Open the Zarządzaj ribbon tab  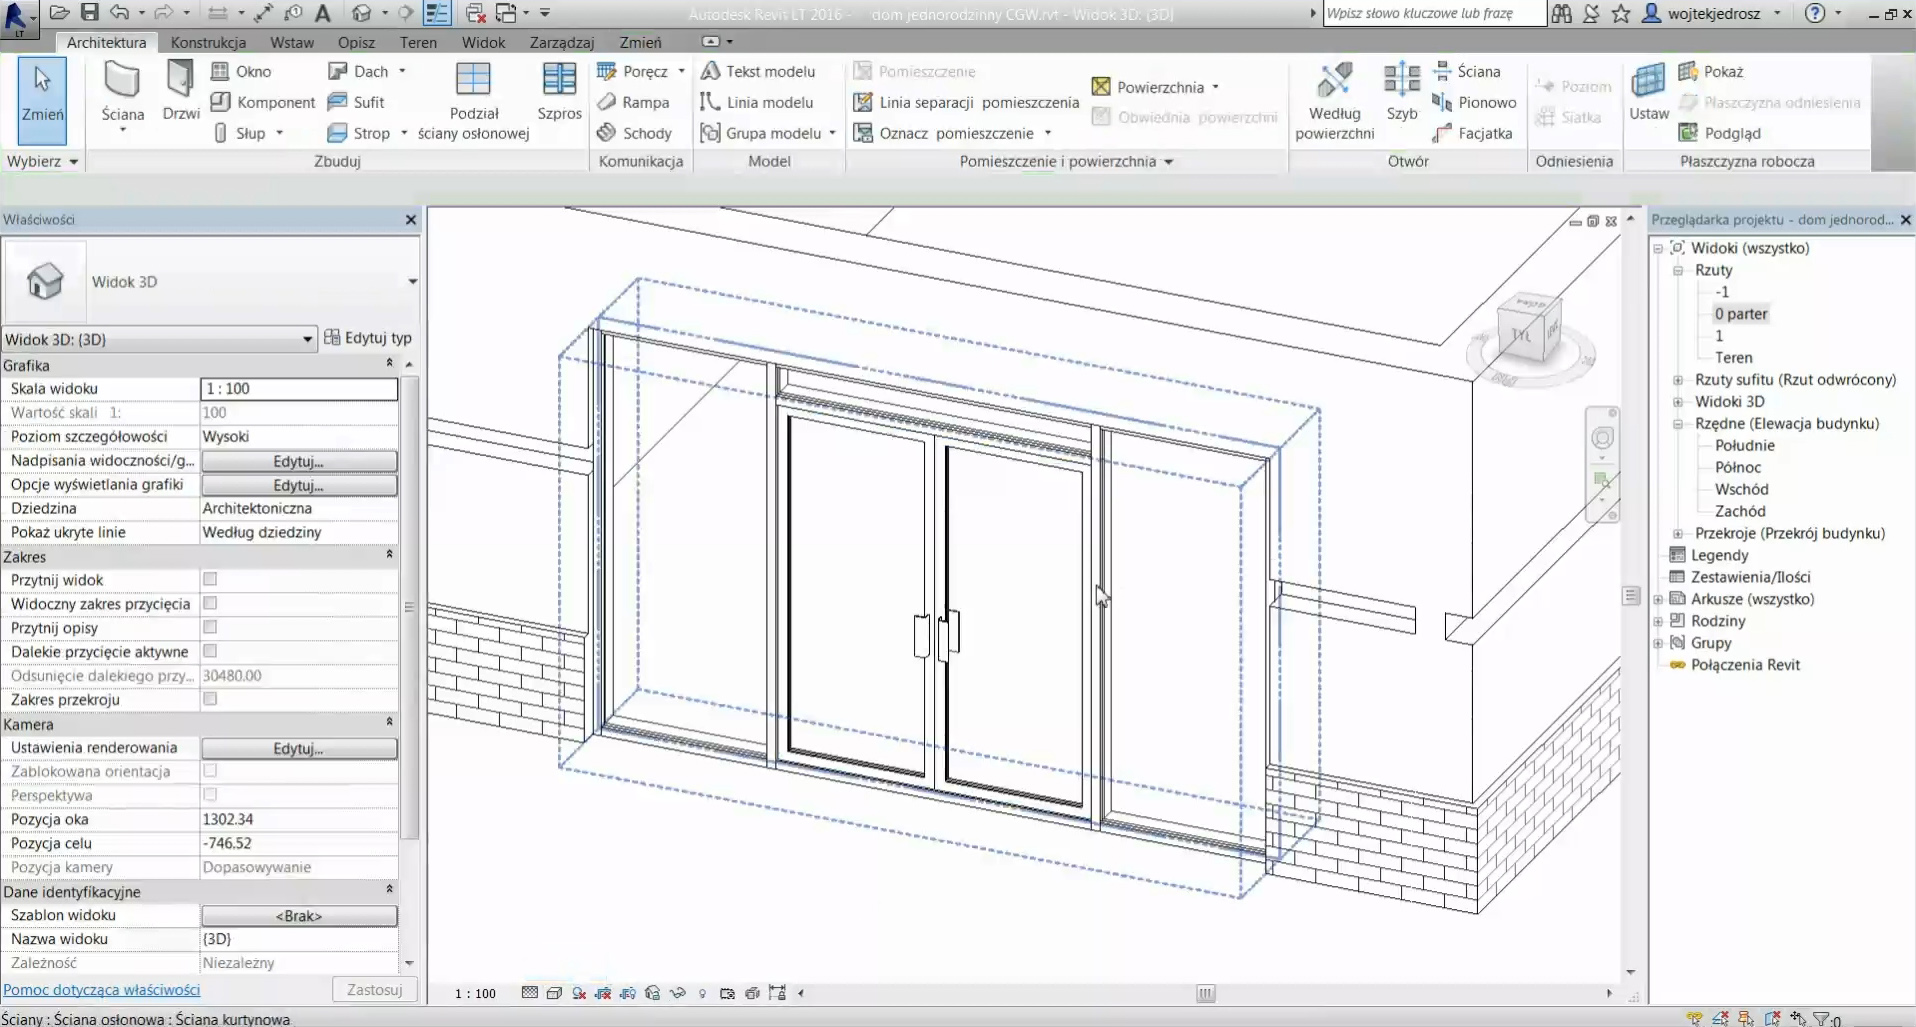[x=561, y=42]
